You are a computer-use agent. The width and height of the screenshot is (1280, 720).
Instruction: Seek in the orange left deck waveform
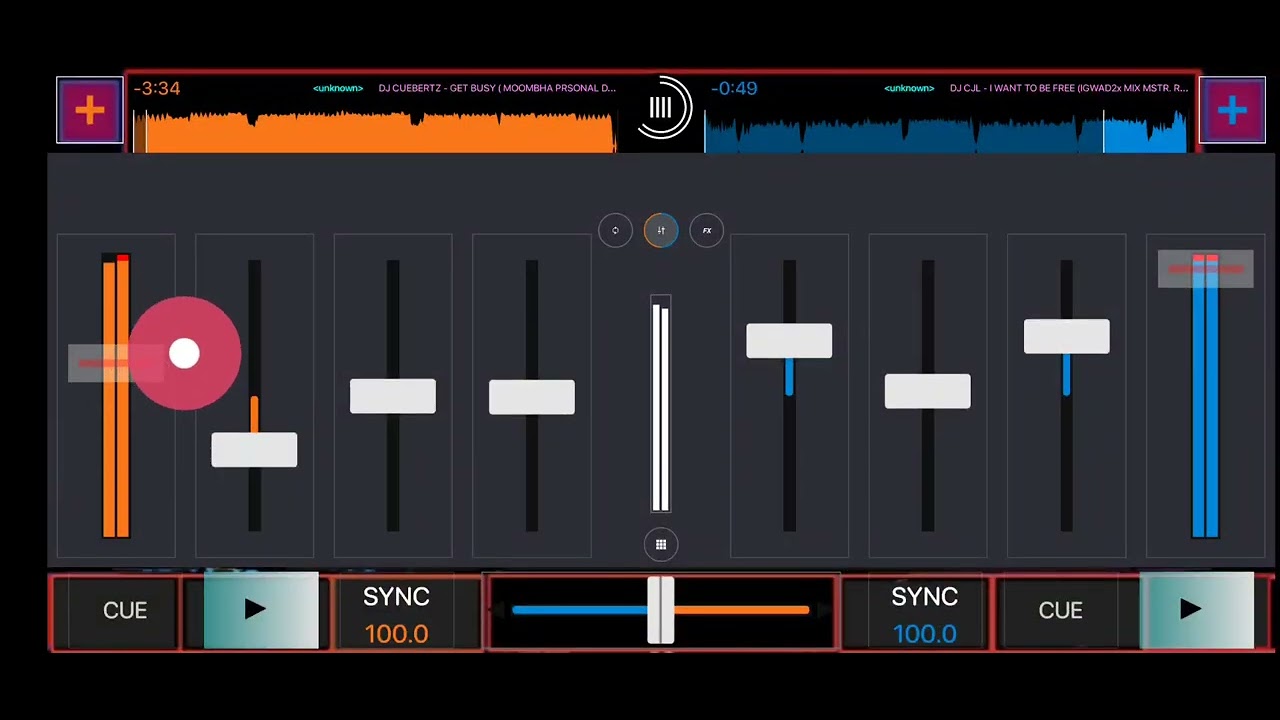(375, 130)
